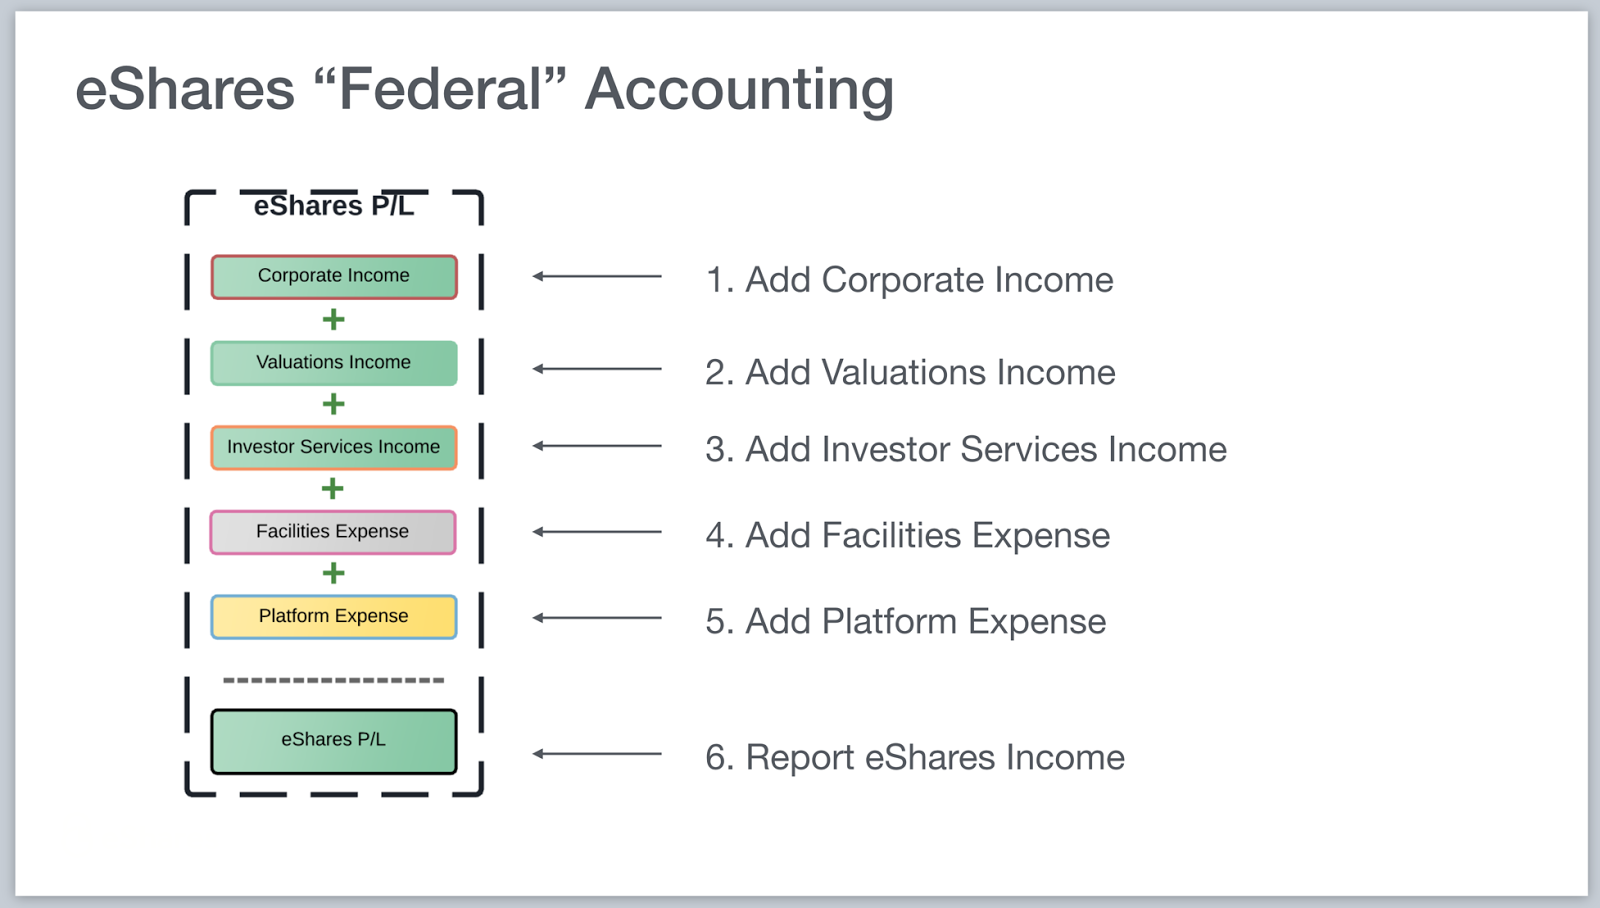
Task: Select the yellow Platform Expense box
Action: click(334, 617)
